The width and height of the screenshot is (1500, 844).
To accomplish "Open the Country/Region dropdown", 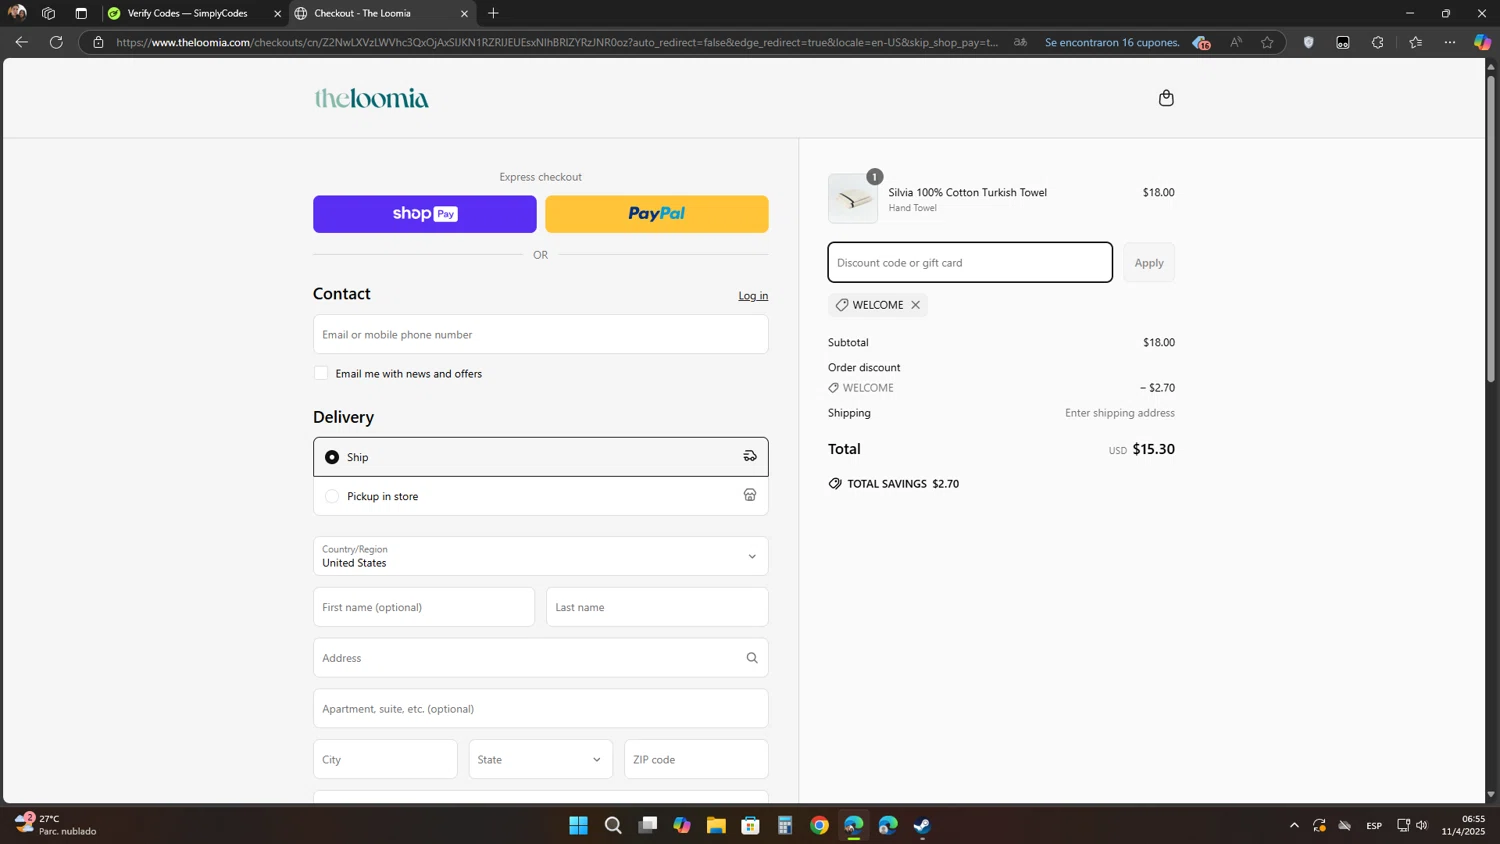I will [x=540, y=556].
